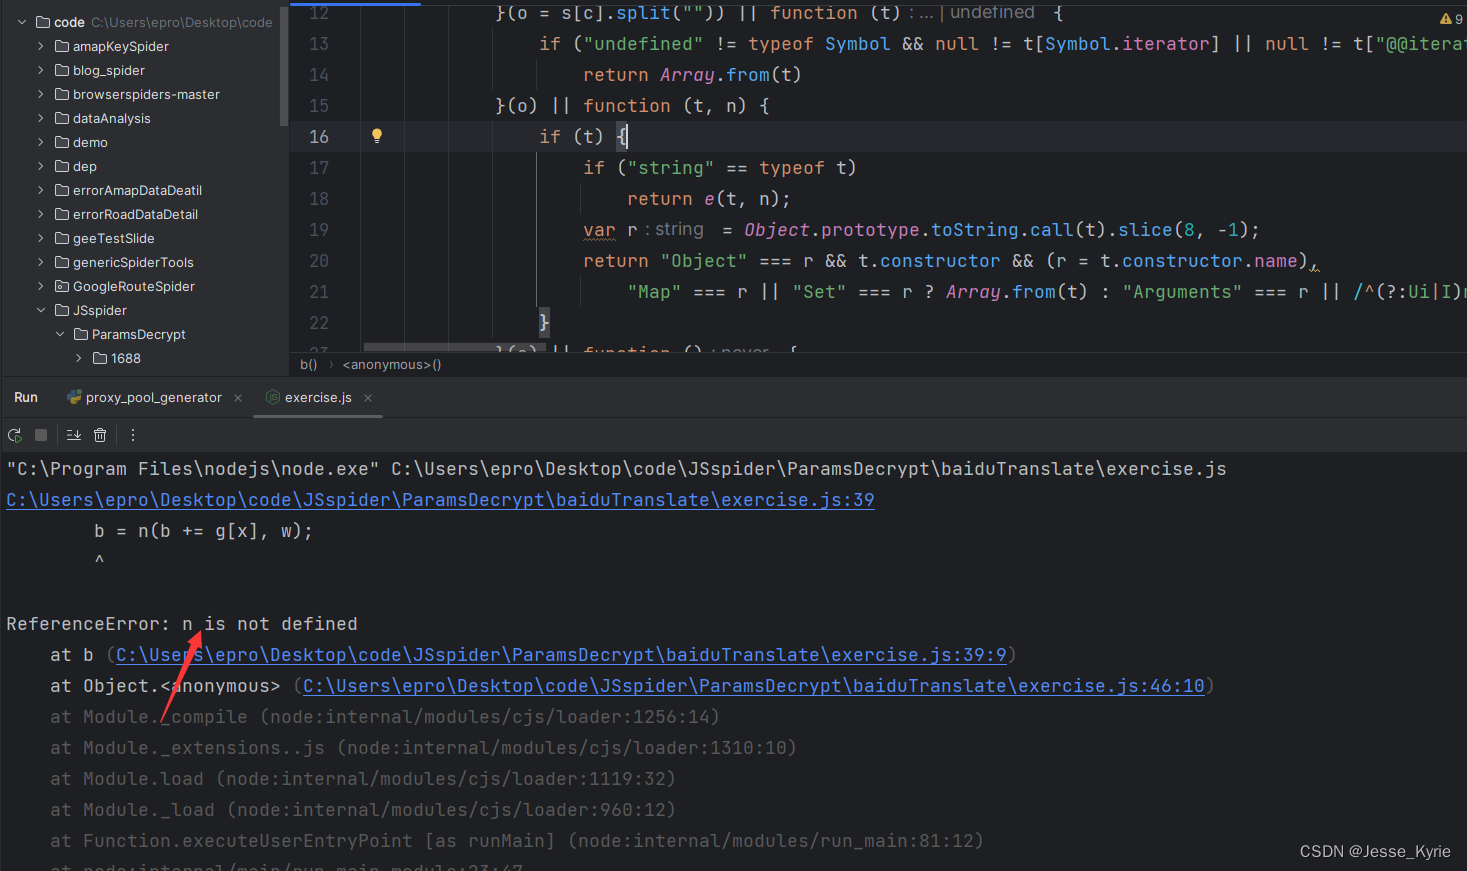Expand the GoogleRouteSpider folder
1467x871 pixels.
point(41,286)
